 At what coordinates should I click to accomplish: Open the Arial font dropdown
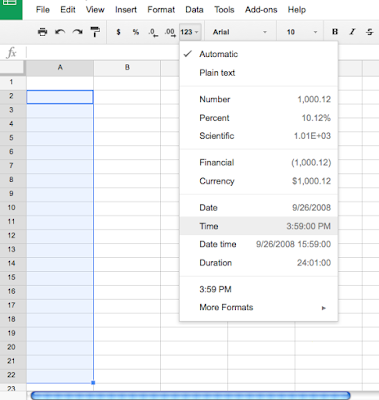tap(240, 32)
